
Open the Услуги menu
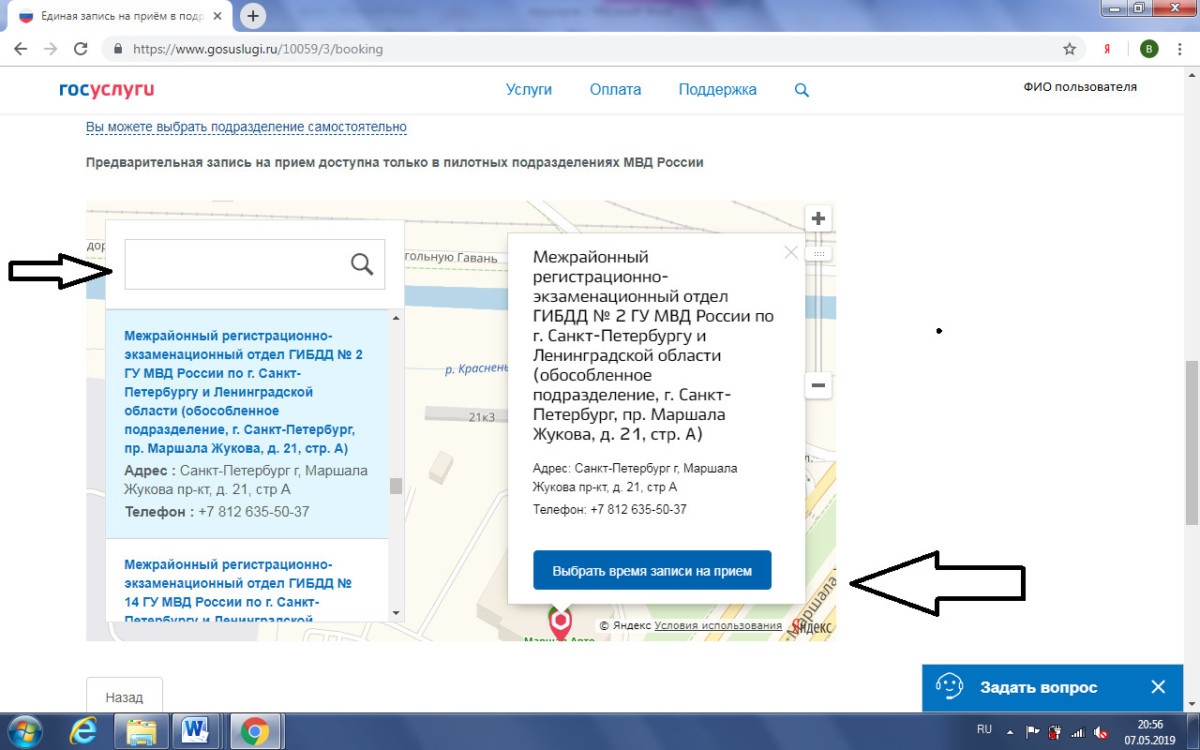click(529, 90)
